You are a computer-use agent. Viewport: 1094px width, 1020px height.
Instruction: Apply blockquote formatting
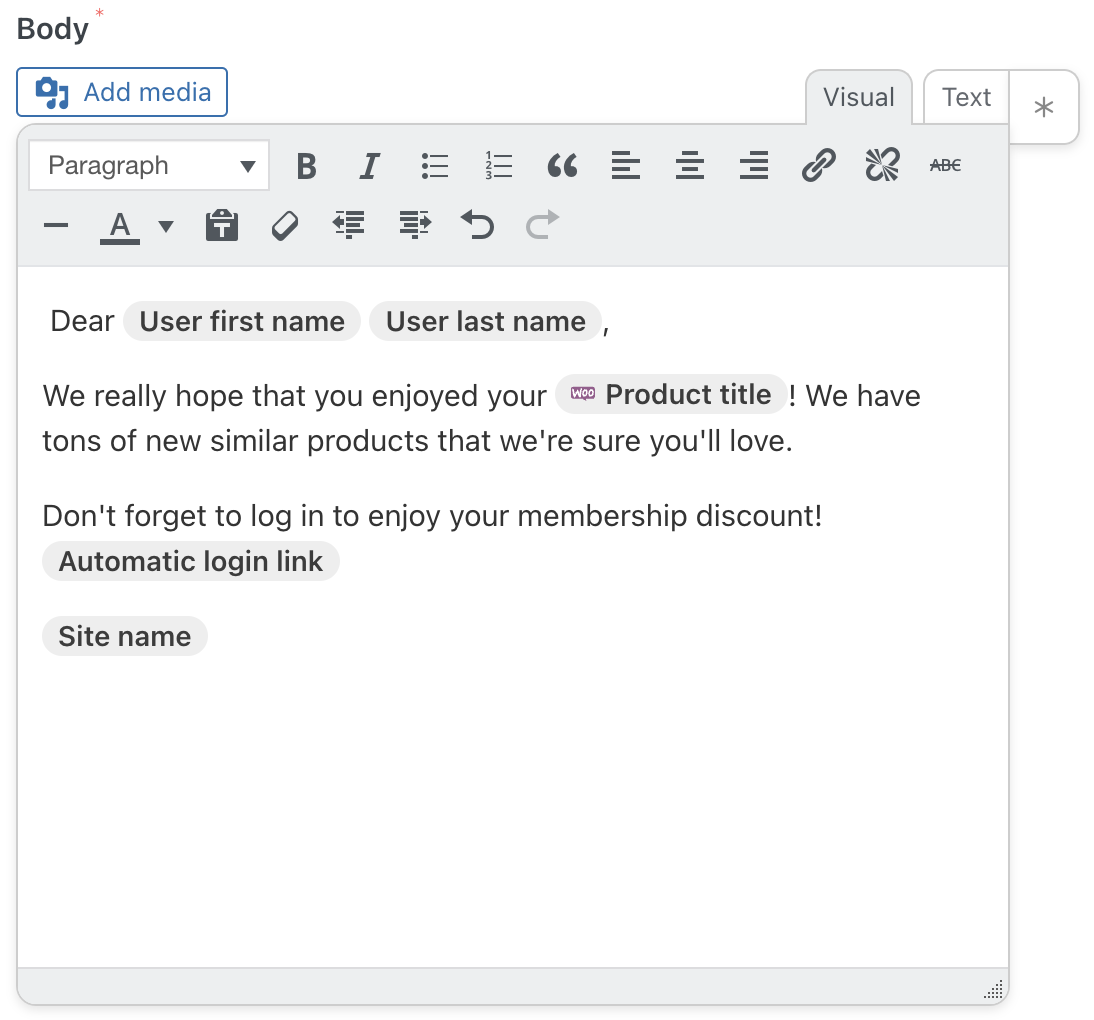[562, 166]
